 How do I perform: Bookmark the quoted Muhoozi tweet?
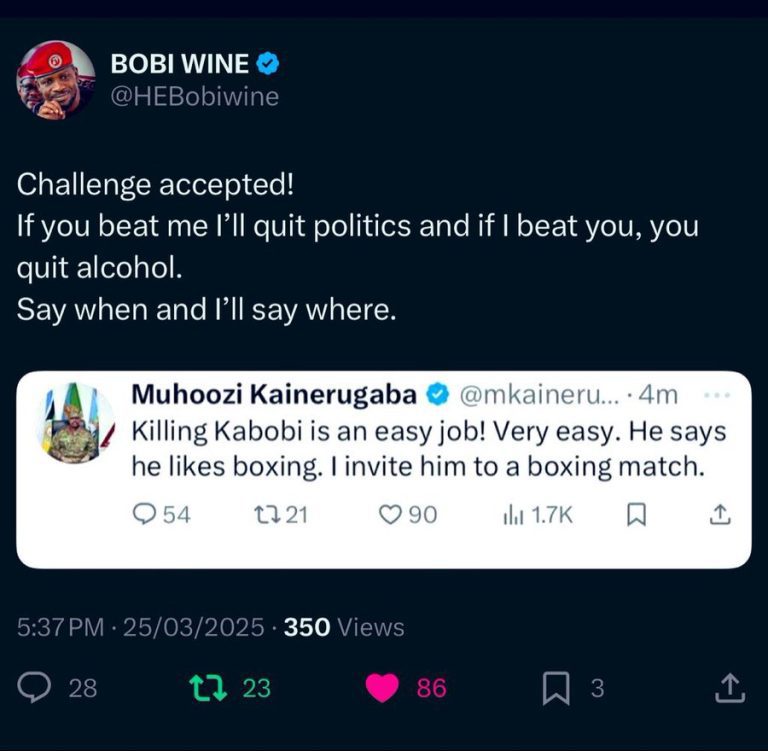click(634, 514)
